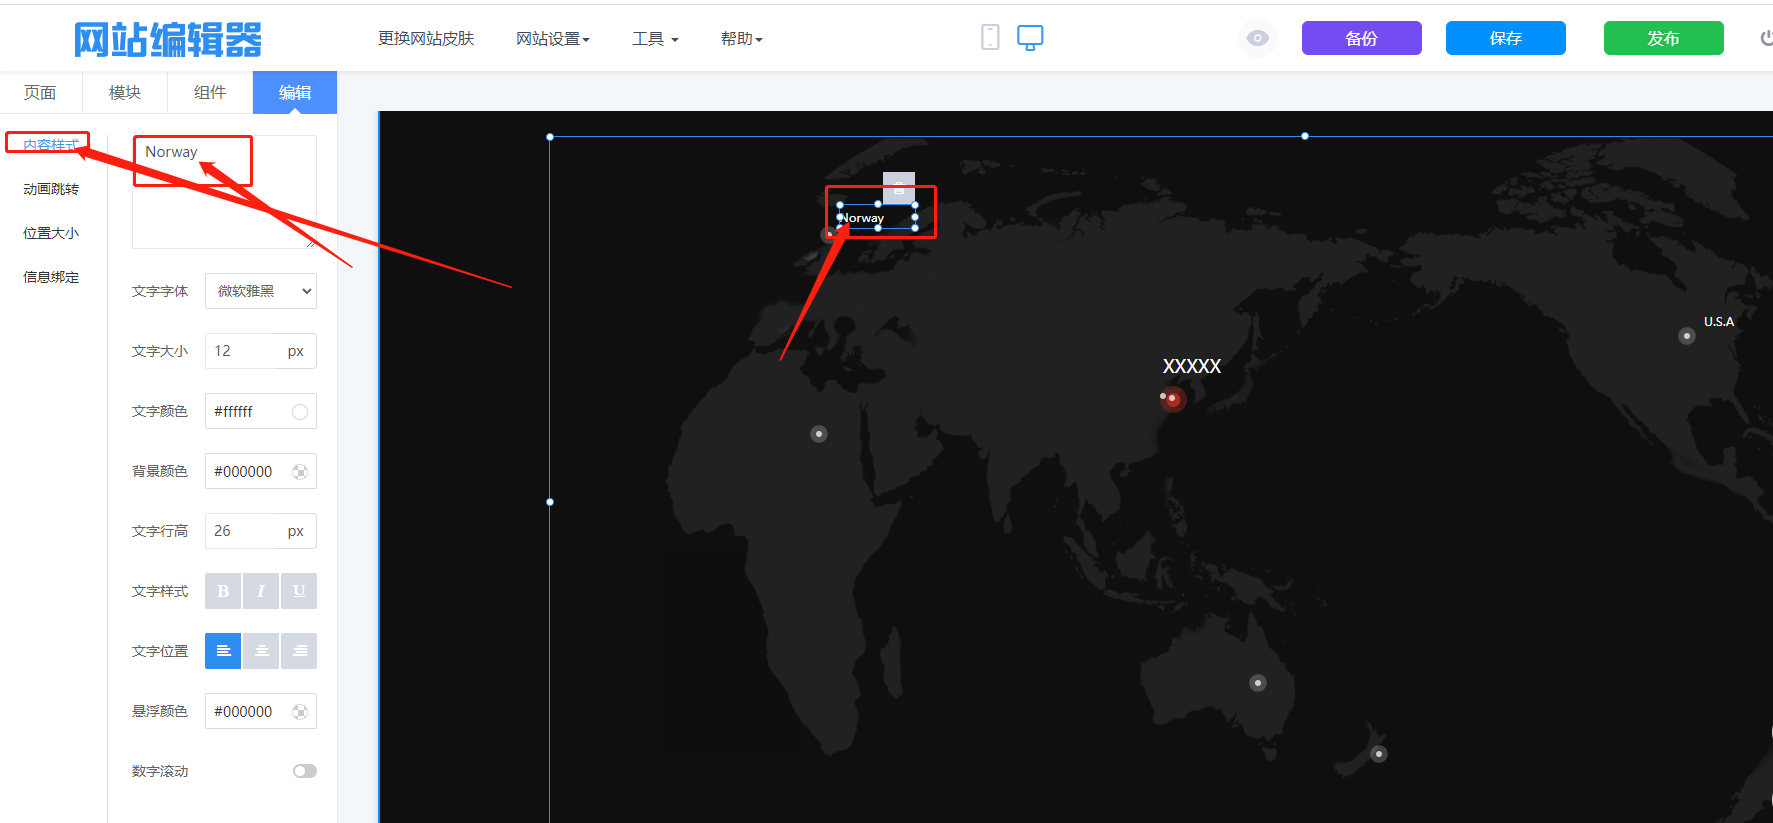Toggle underline text style
Screen dimensions: 1773x823
point(299,591)
